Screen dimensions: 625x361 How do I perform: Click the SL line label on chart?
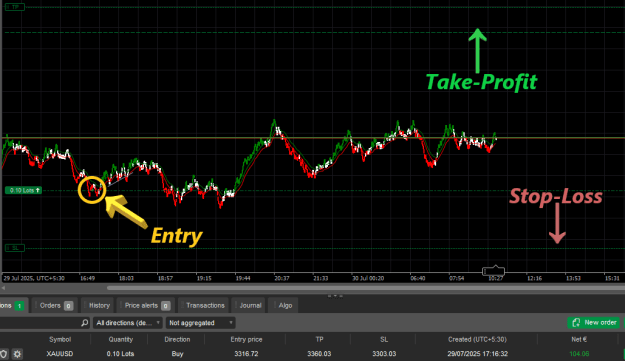coord(15,248)
